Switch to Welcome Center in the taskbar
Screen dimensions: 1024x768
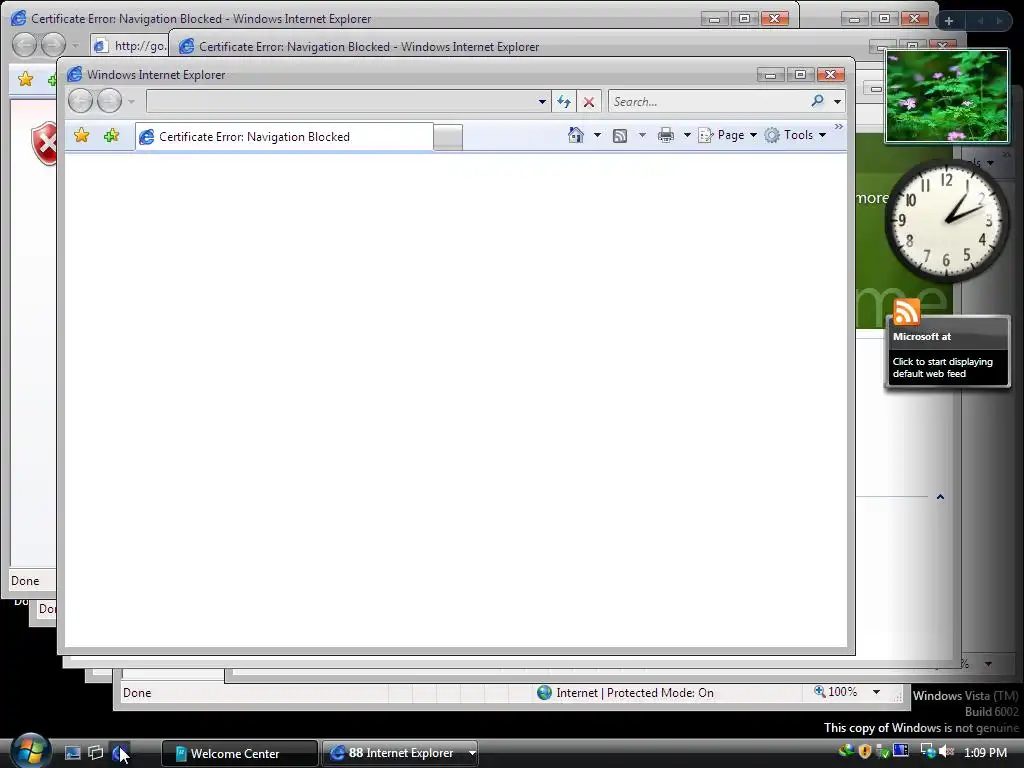click(239, 753)
